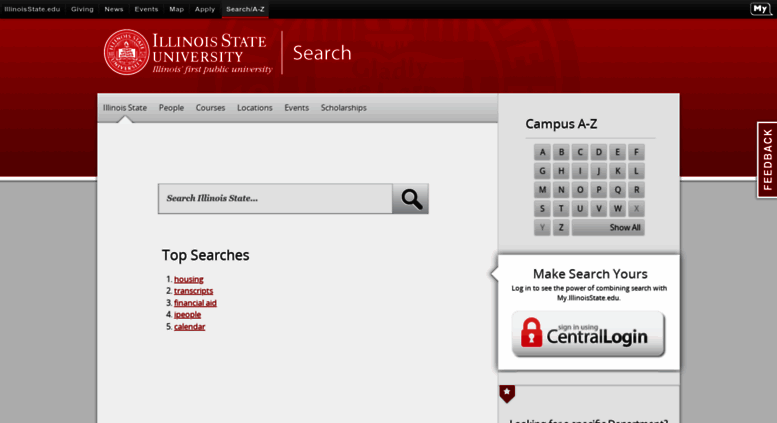Select letter L in Campus A-Z
The image size is (777, 423).
point(636,171)
